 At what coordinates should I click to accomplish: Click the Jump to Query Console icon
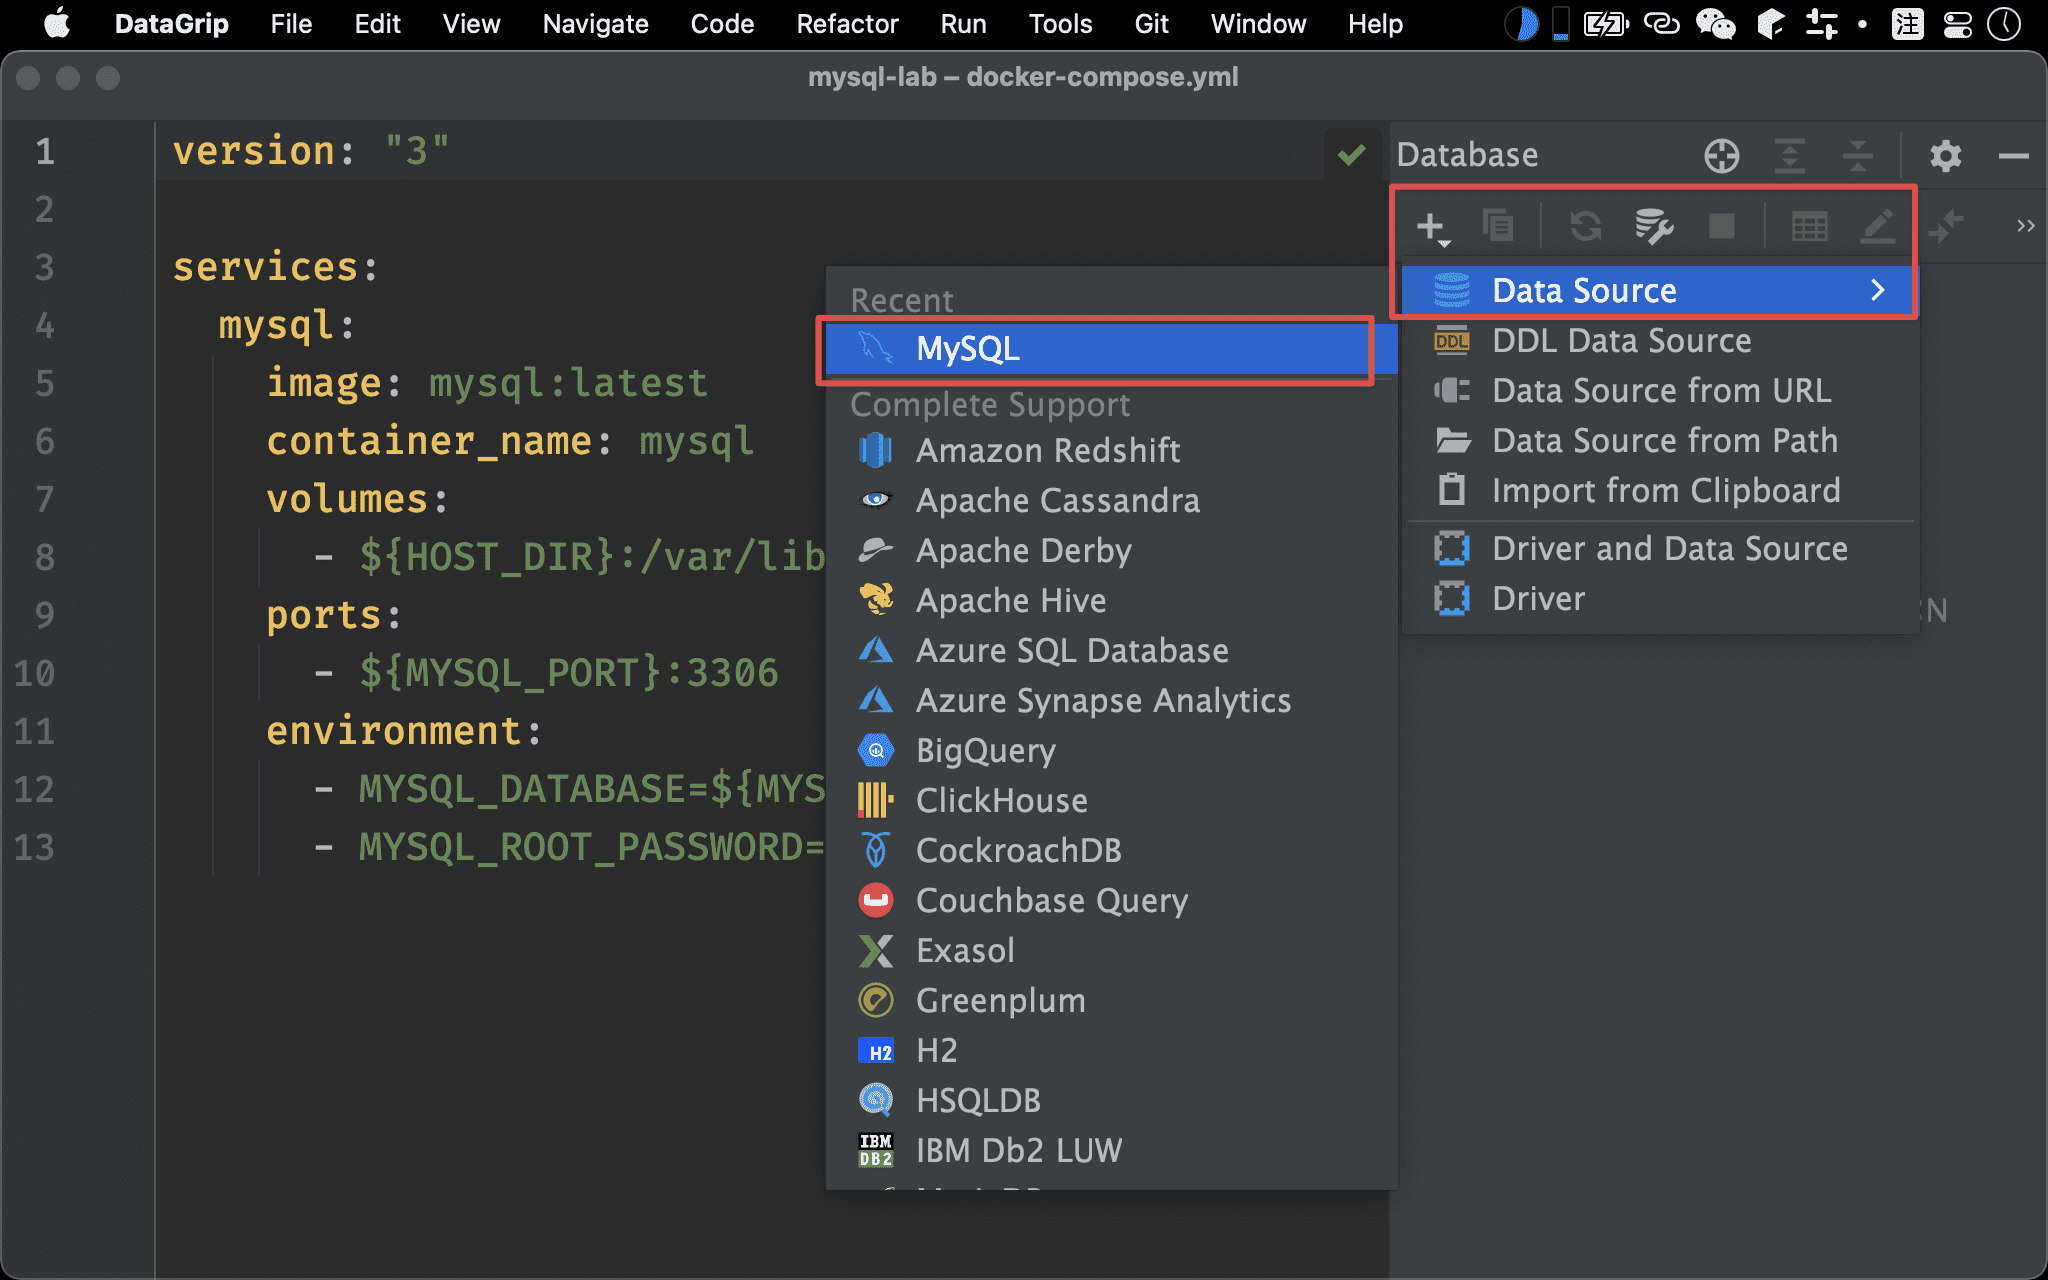pyautogui.click(x=1945, y=226)
